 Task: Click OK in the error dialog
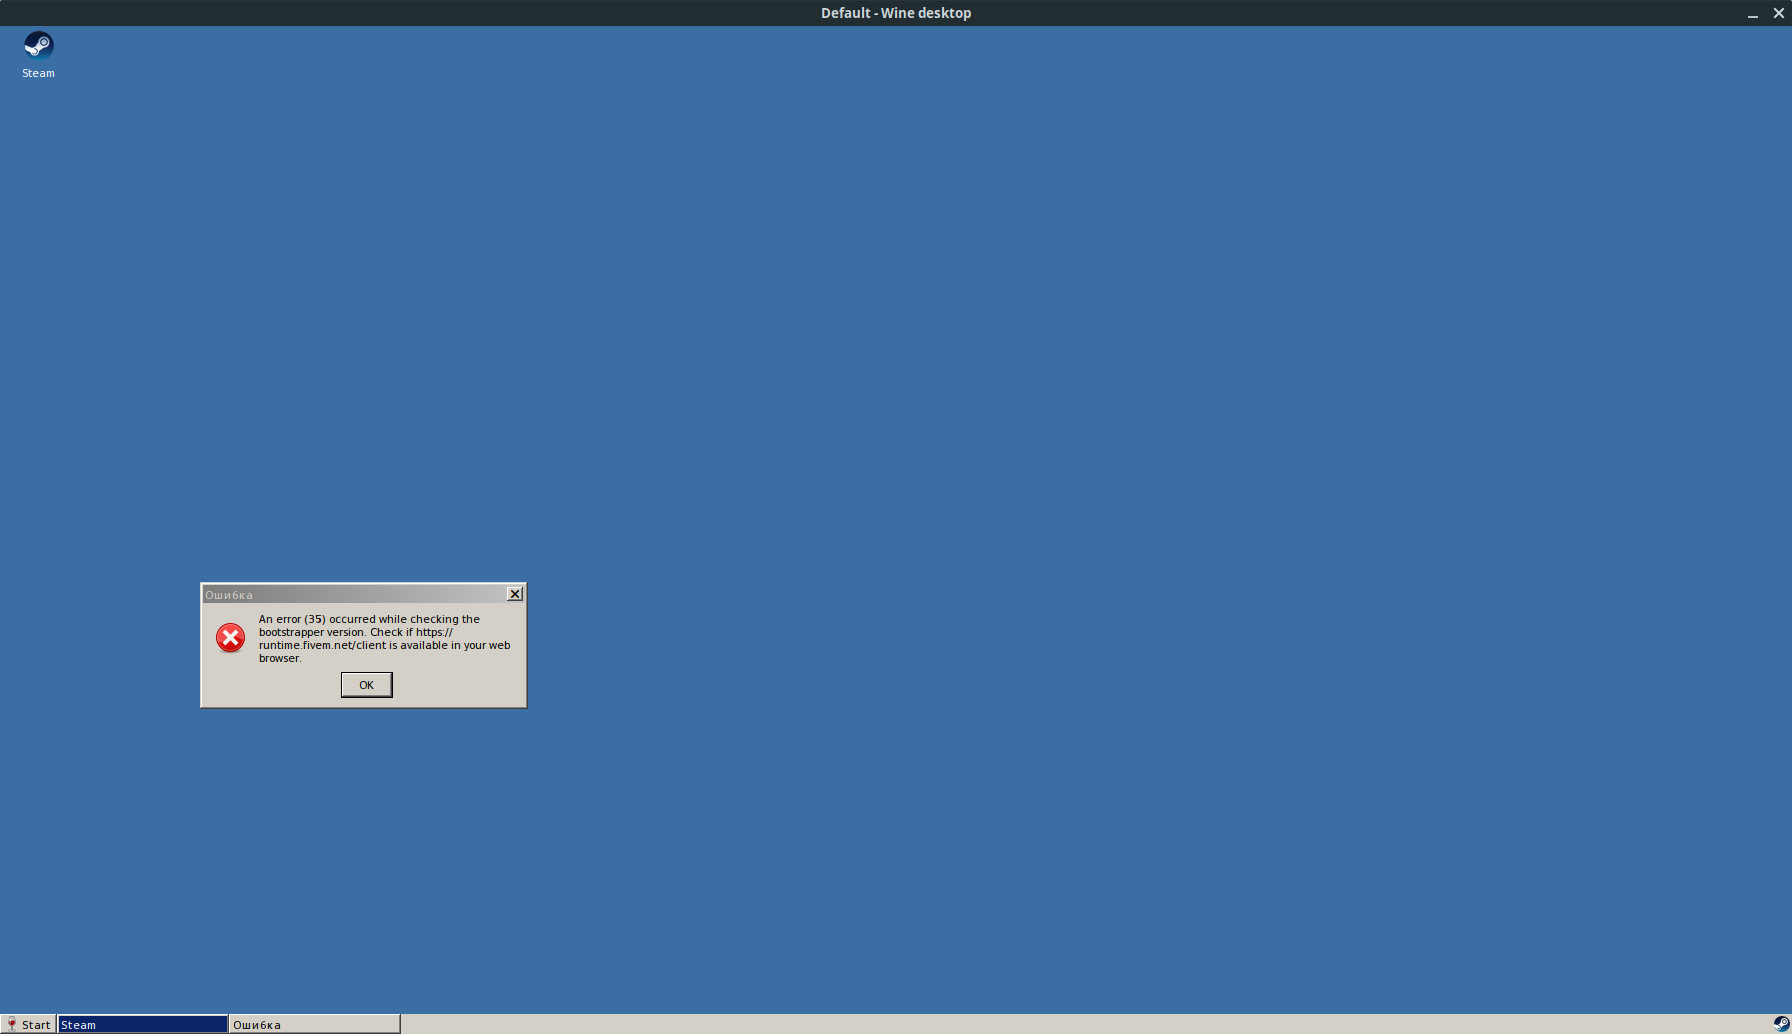coord(366,685)
